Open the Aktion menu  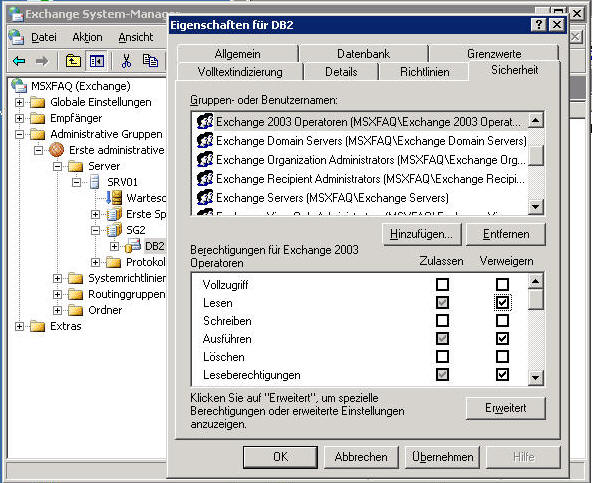87,37
